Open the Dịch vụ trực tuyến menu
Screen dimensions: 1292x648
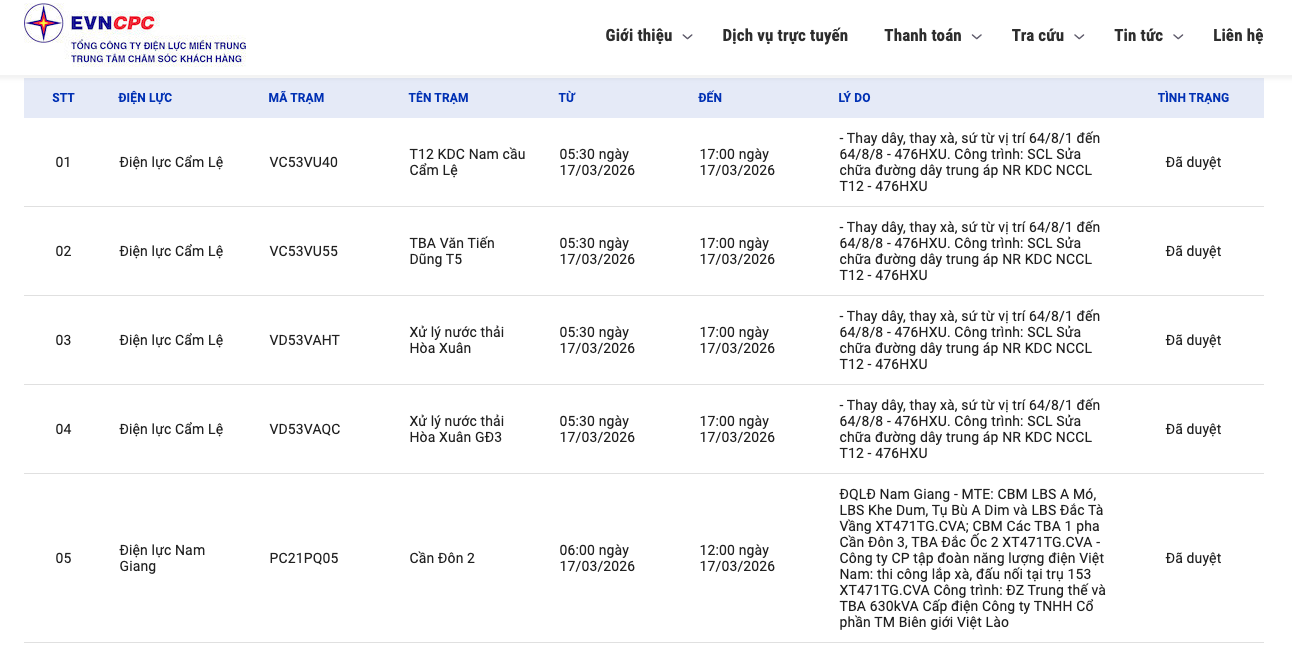[785, 36]
